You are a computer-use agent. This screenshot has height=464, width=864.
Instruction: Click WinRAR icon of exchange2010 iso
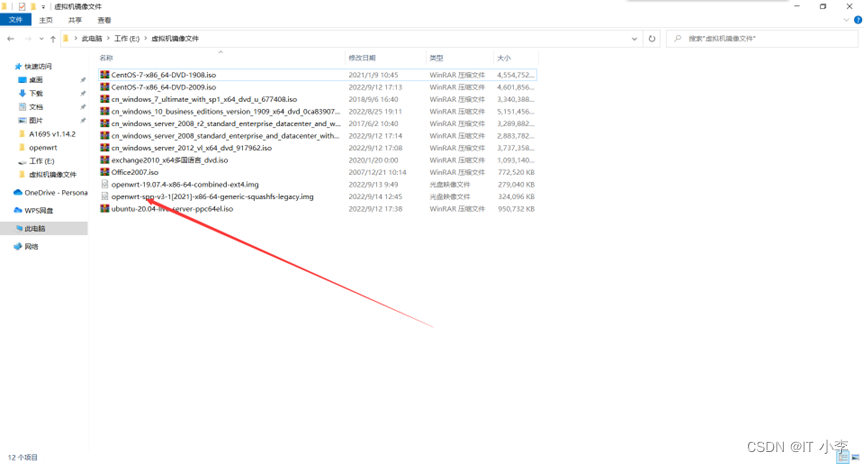[x=105, y=160]
